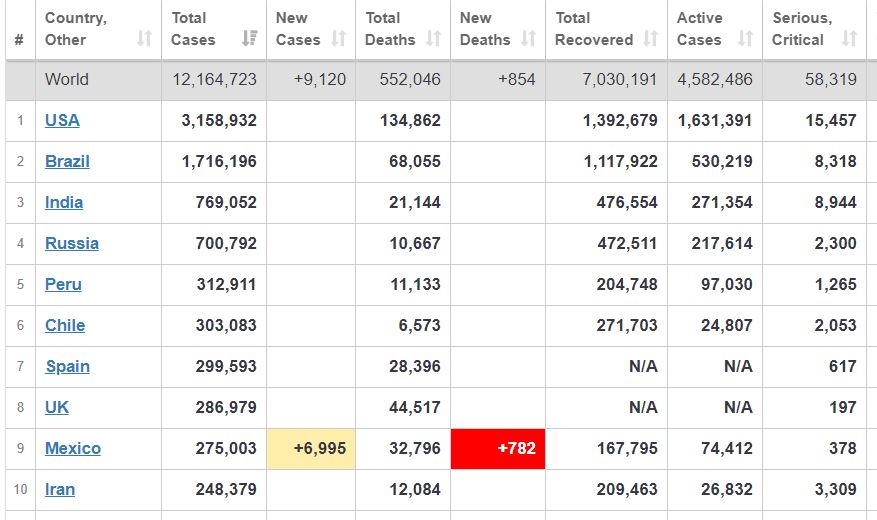Image resolution: width=877 pixels, height=520 pixels.
Task: Click sort arrows beside Total Deaths header
Action: coord(433,39)
